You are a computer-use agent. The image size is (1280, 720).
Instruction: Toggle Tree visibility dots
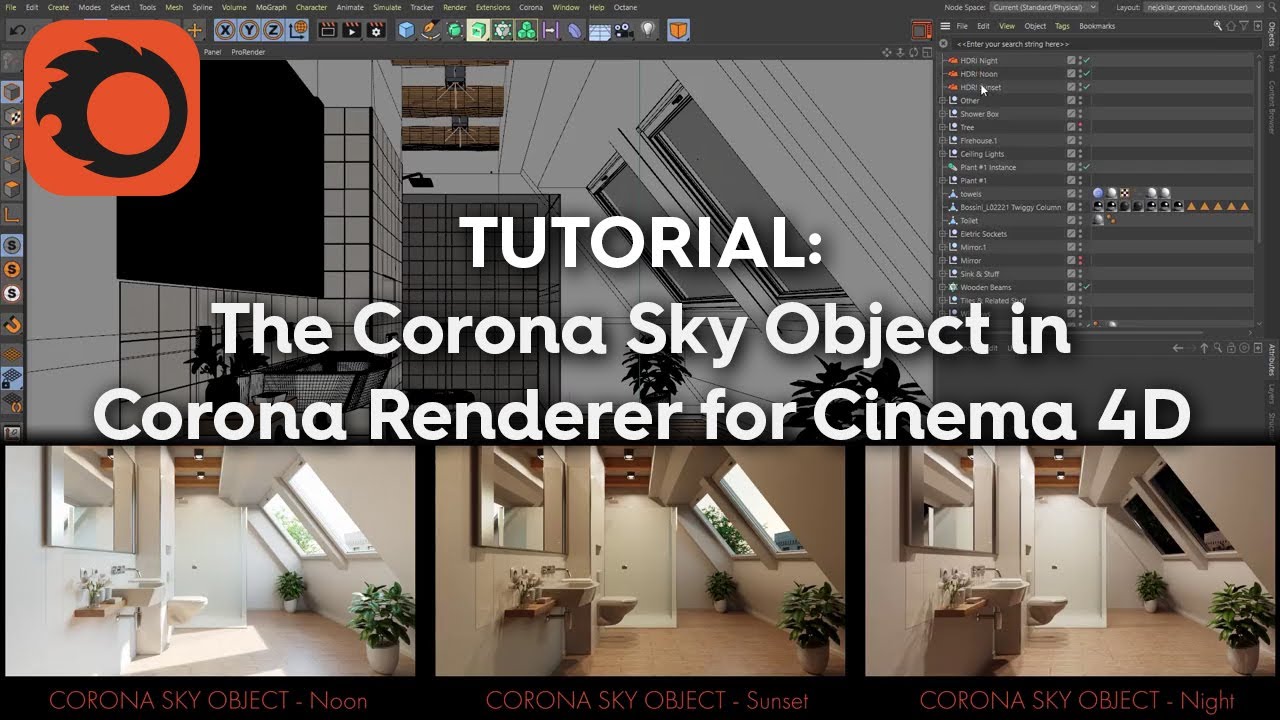[x=1080, y=127]
